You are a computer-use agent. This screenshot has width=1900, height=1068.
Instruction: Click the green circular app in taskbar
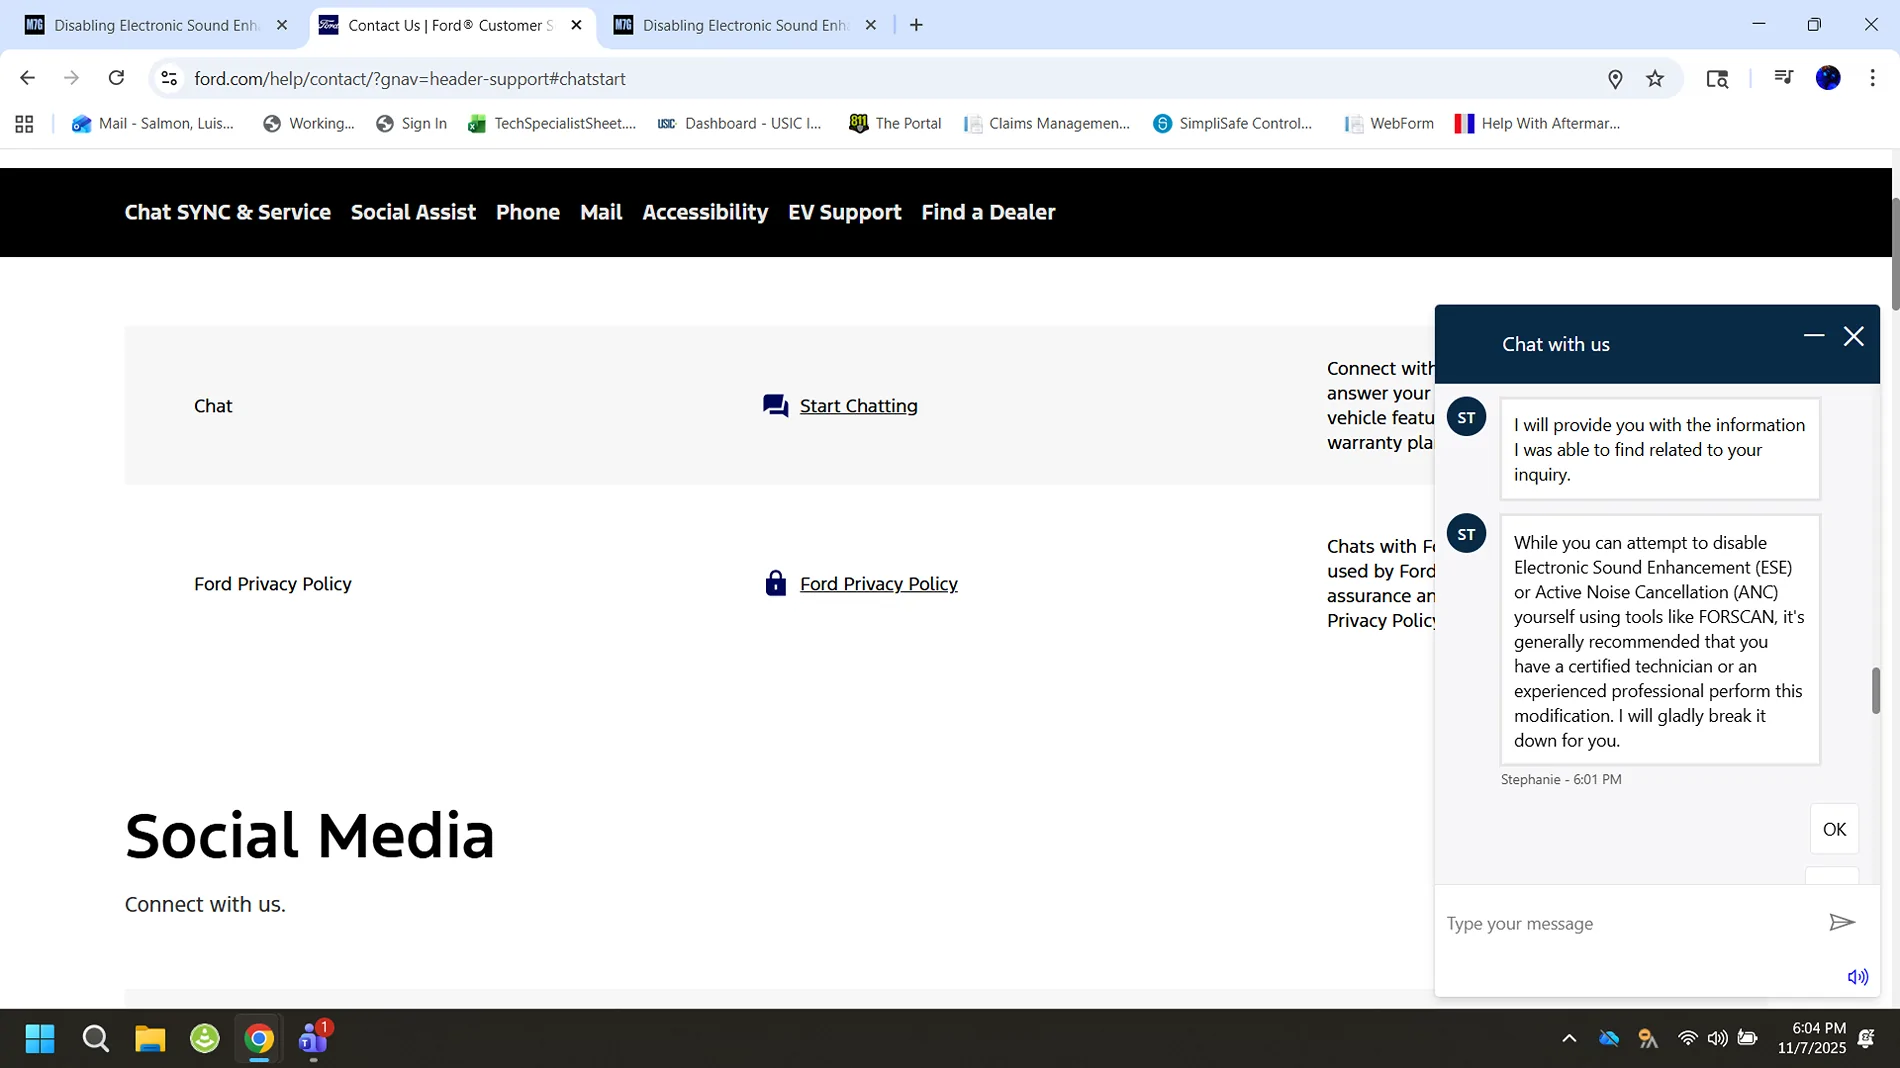pos(205,1039)
